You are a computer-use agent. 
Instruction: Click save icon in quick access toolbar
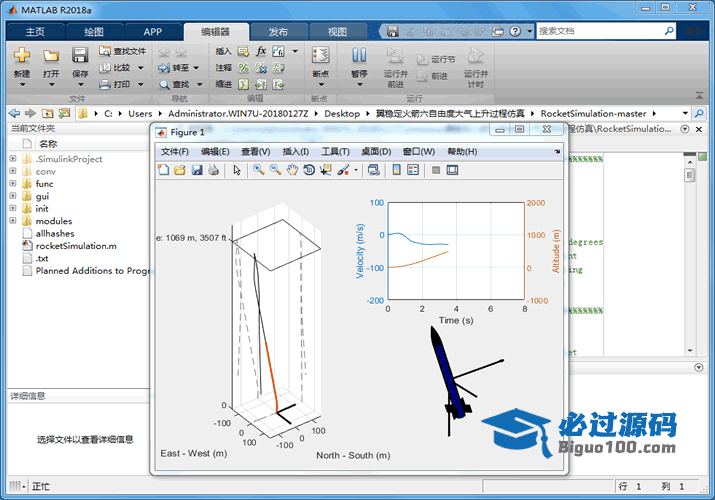pos(393,31)
